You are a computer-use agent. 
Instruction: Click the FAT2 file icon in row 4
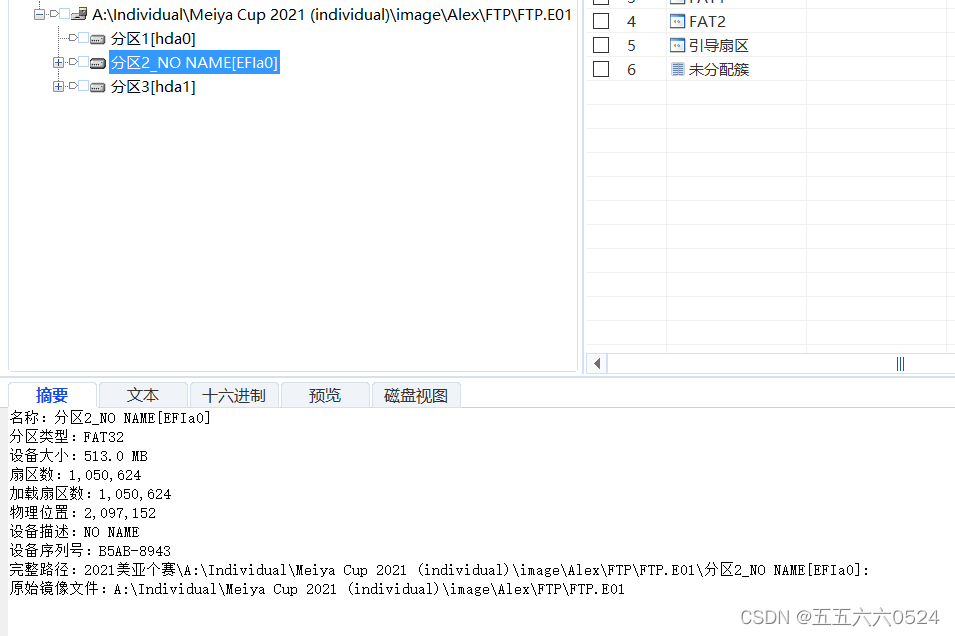click(677, 22)
